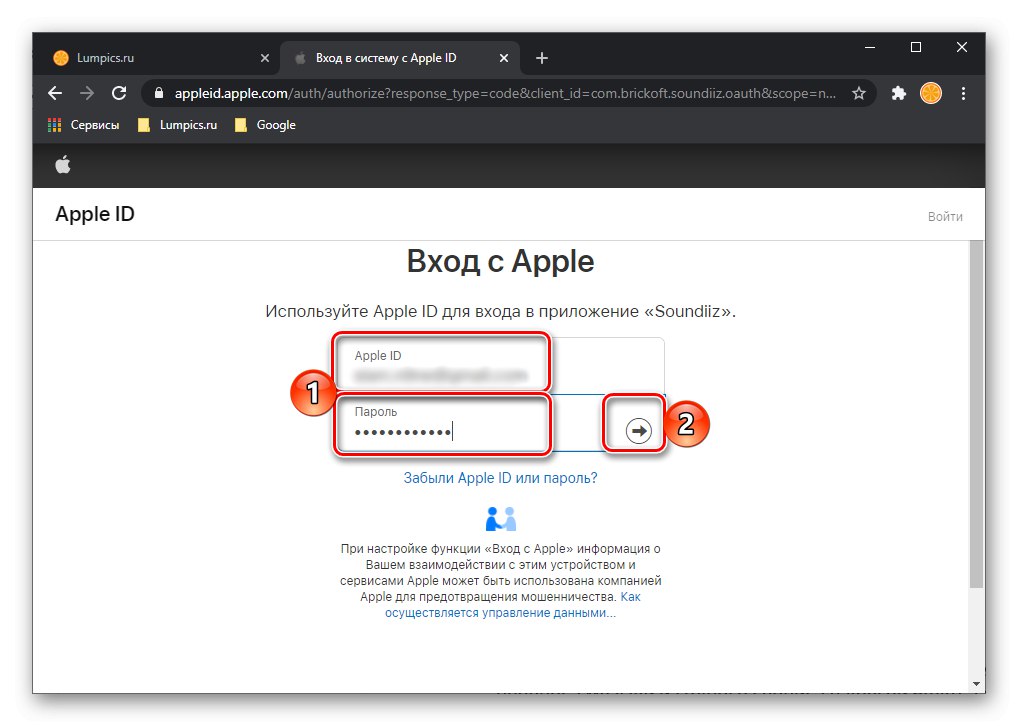Open the Как осуществляется управление данными link
The height and width of the screenshot is (726, 1018).
[x=512, y=605]
